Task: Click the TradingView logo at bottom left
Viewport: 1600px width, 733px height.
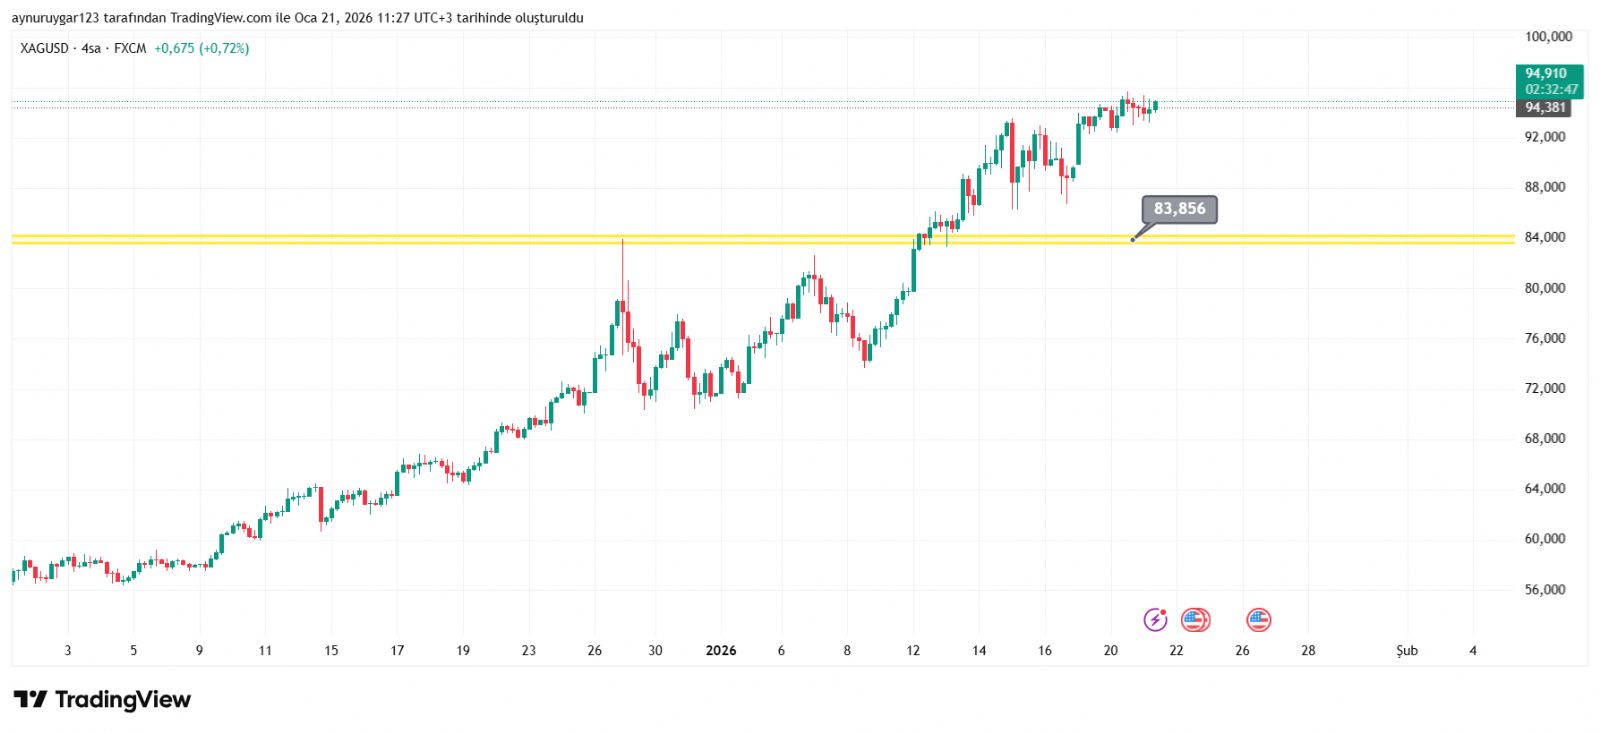Action: pyautogui.click(x=102, y=700)
